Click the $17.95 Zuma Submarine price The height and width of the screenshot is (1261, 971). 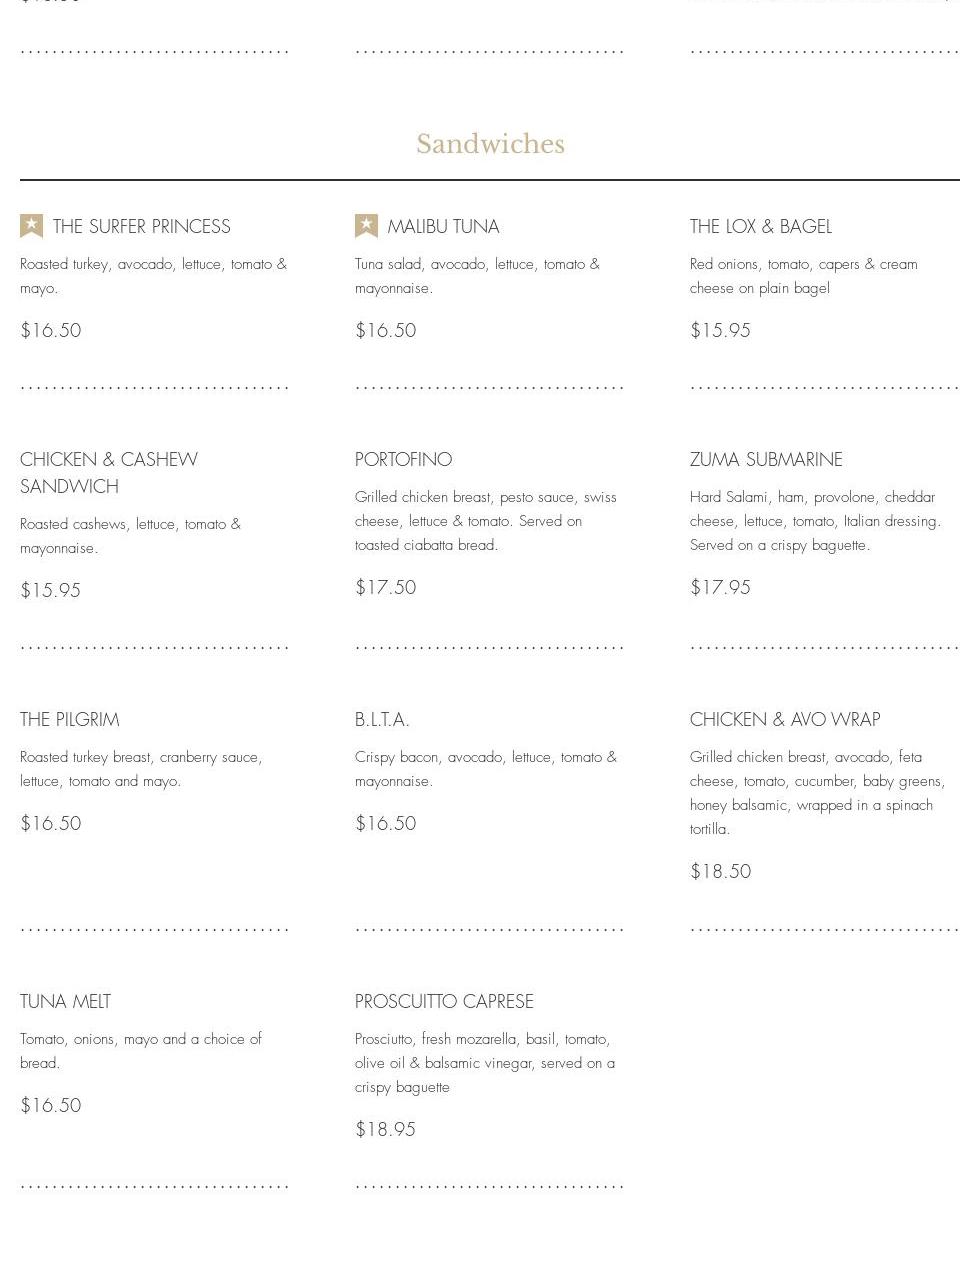(720, 588)
